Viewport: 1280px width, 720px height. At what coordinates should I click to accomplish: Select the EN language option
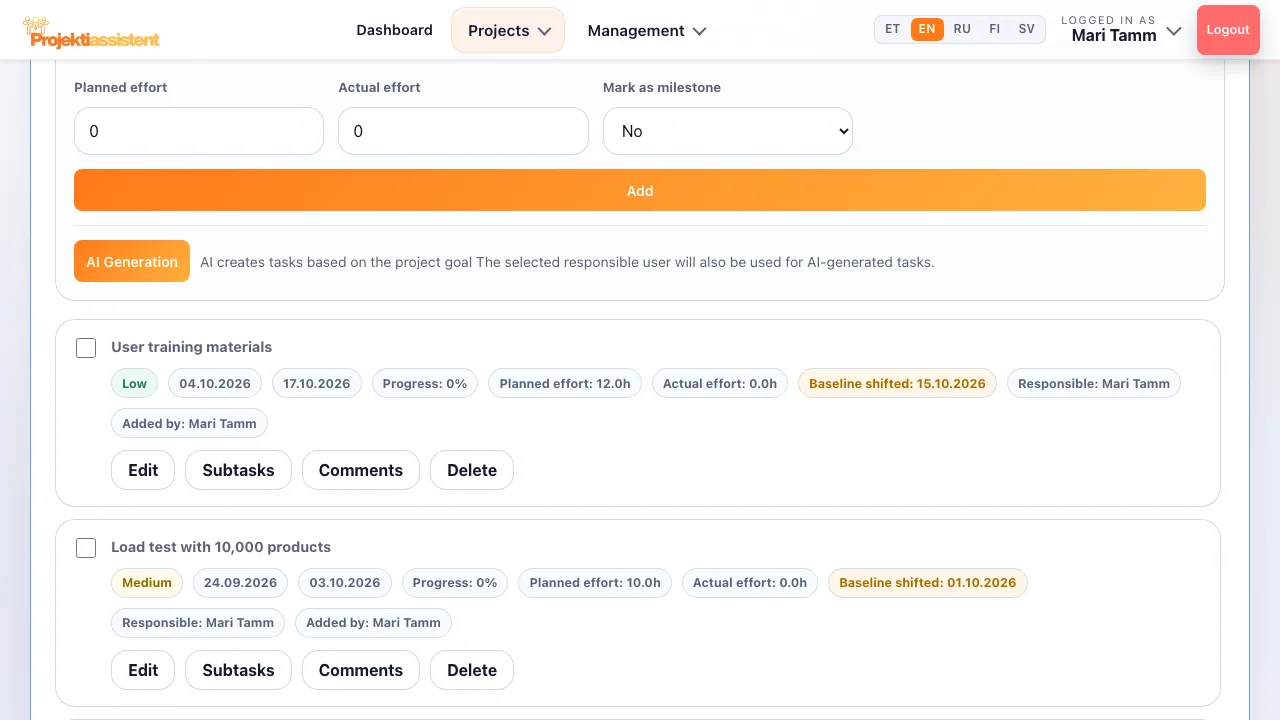coord(927,29)
